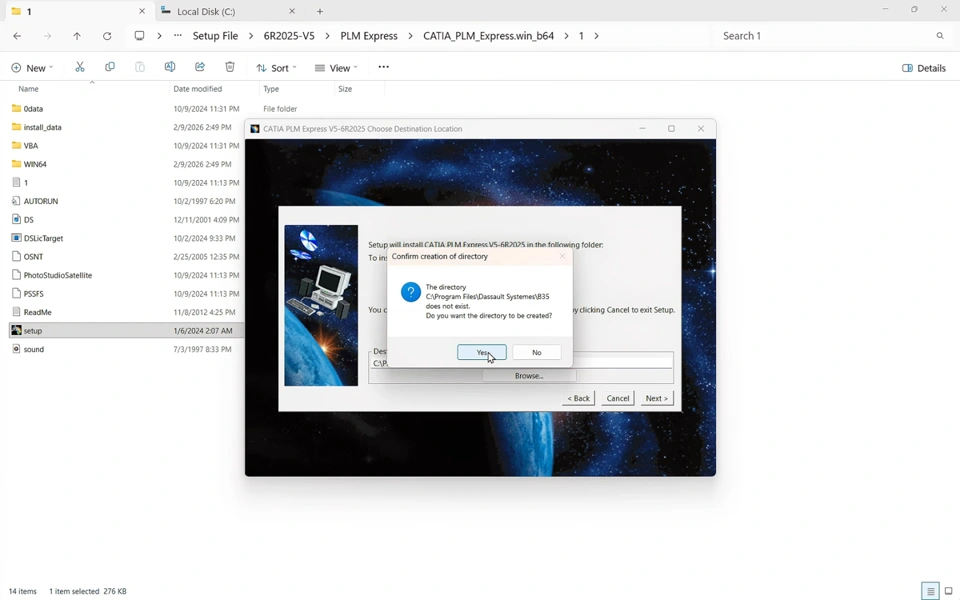The image size is (960, 600).
Task: Click the Share toolbar icon
Action: [200, 67]
